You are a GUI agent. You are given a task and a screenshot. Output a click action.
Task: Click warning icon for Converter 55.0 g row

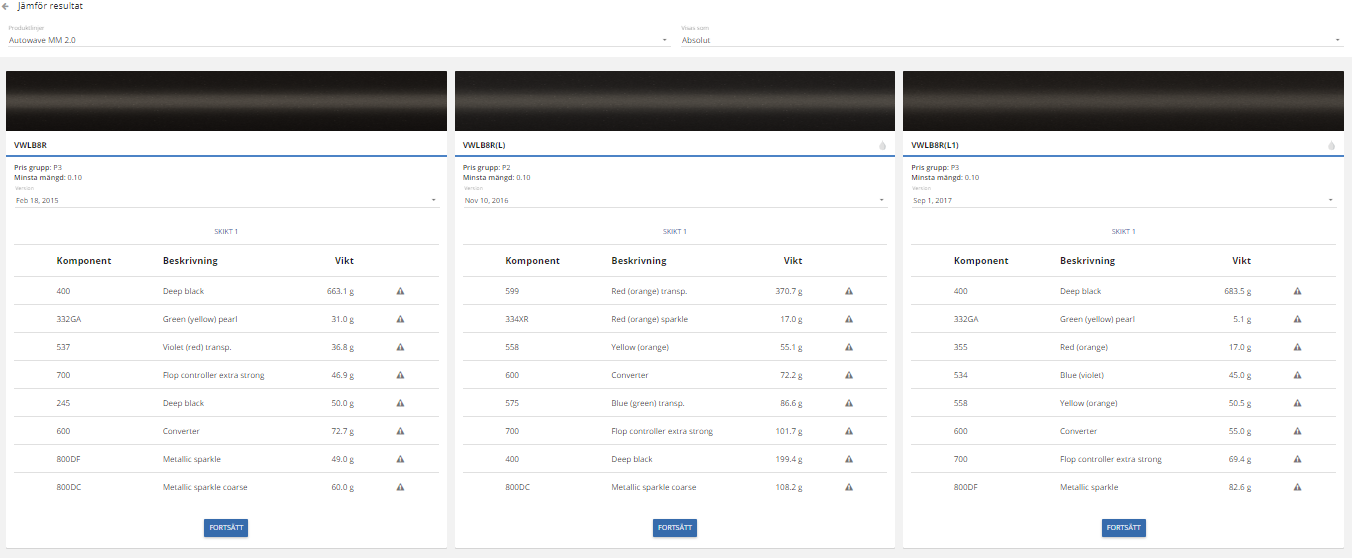click(1297, 431)
